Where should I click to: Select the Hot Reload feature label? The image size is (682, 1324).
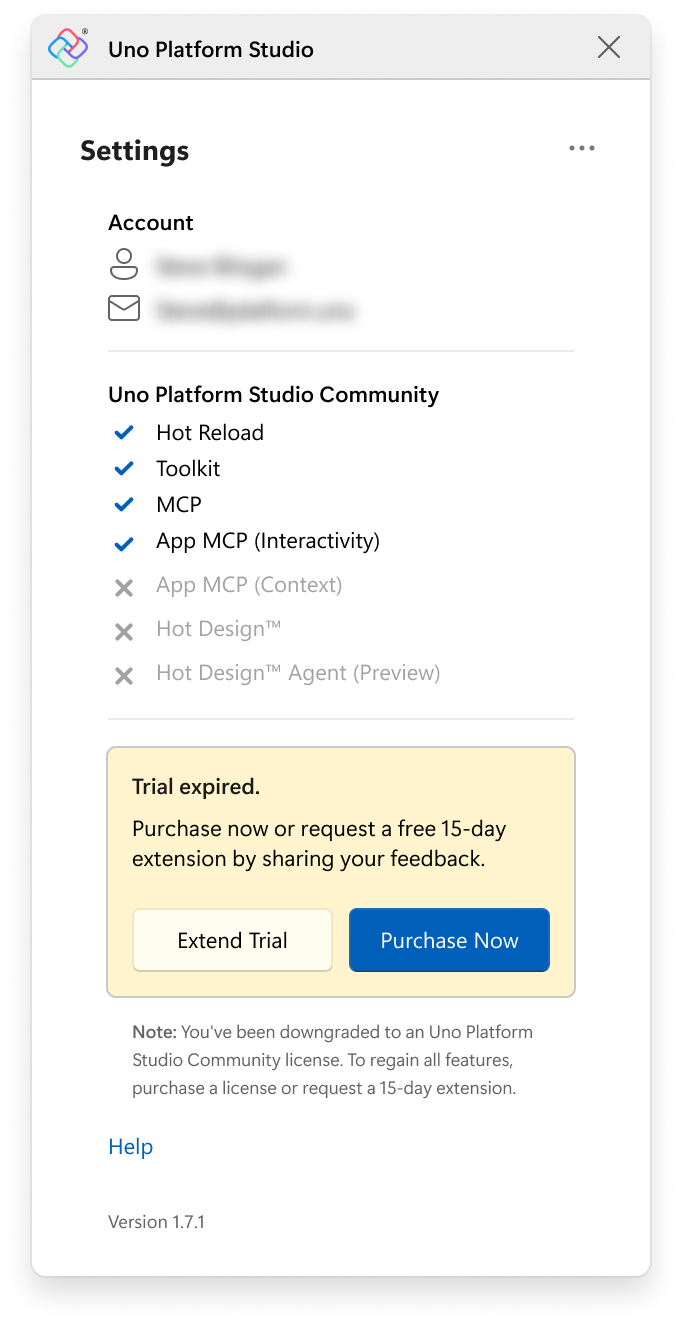click(x=210, y=433)
